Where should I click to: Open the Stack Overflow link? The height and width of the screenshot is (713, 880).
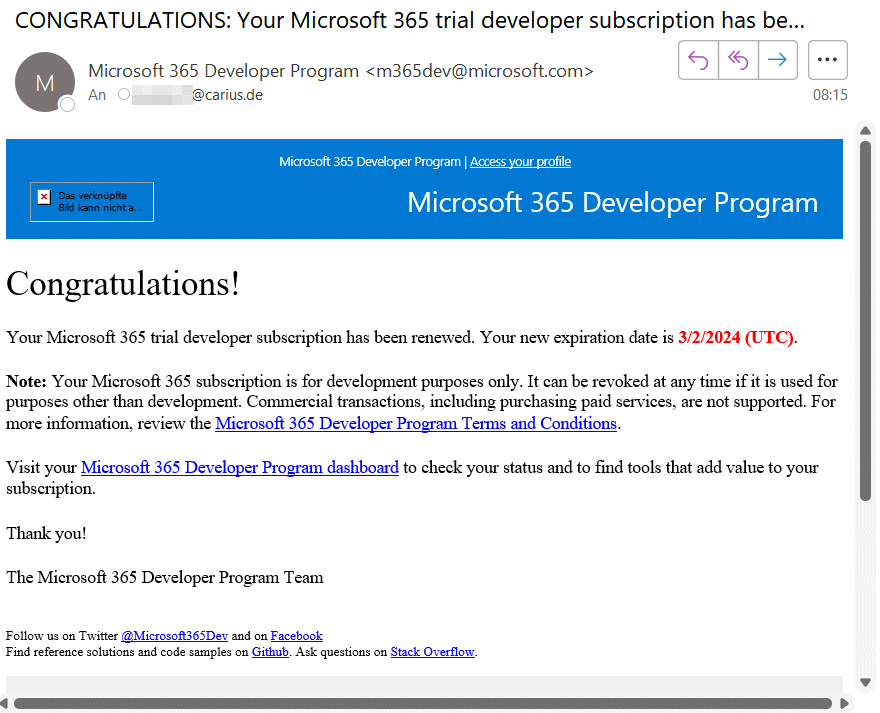433,652
